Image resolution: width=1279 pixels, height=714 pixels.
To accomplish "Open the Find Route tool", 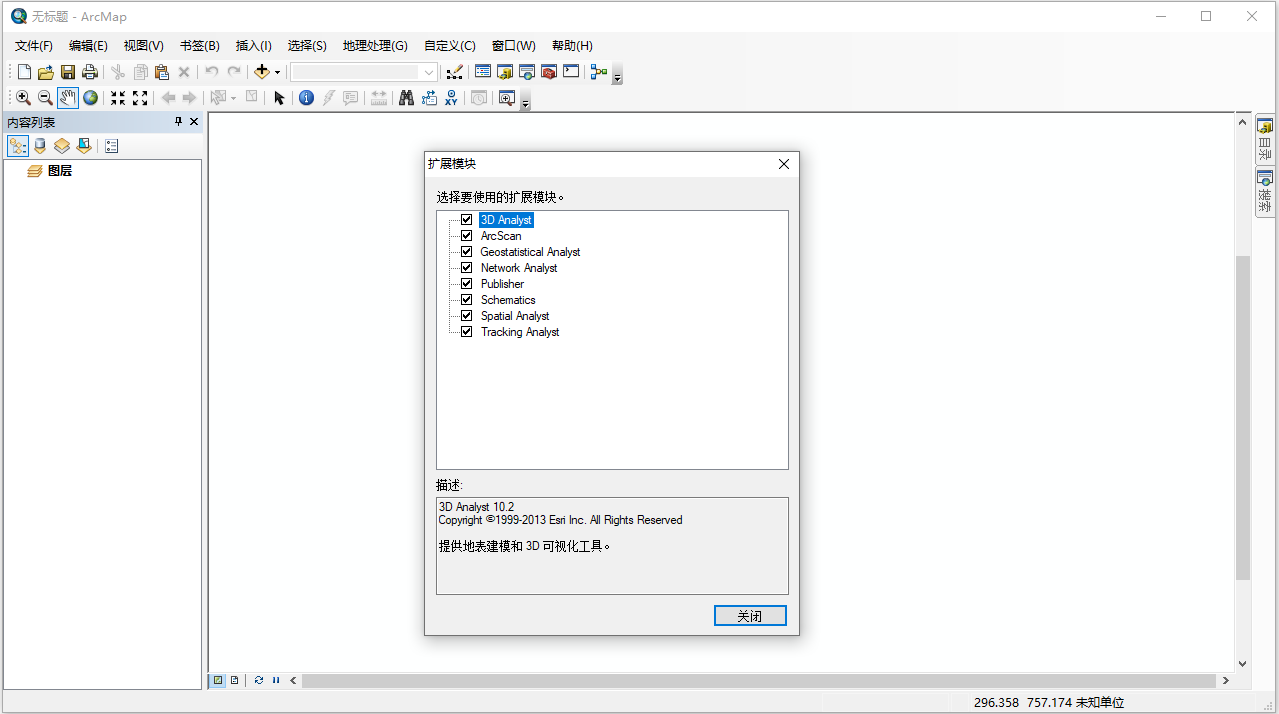I will click(x=429, y=98).
